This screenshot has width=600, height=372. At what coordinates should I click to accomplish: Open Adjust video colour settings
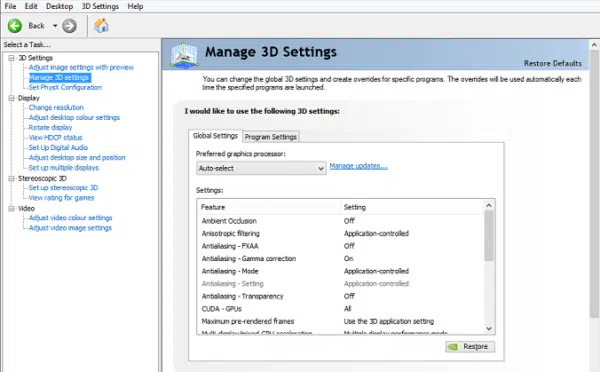click(70, 218)
